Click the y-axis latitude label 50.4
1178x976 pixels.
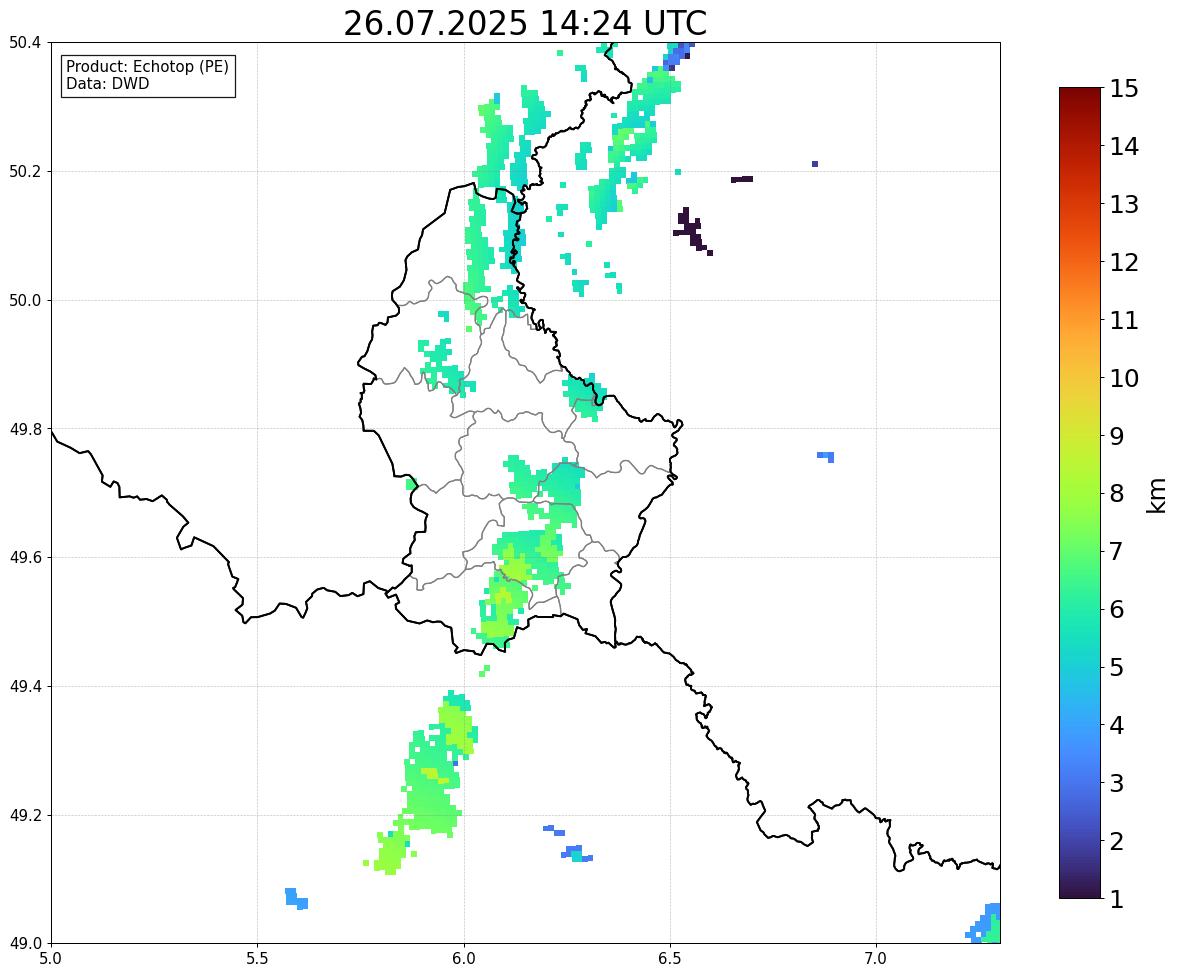click(x=25, y=43)
